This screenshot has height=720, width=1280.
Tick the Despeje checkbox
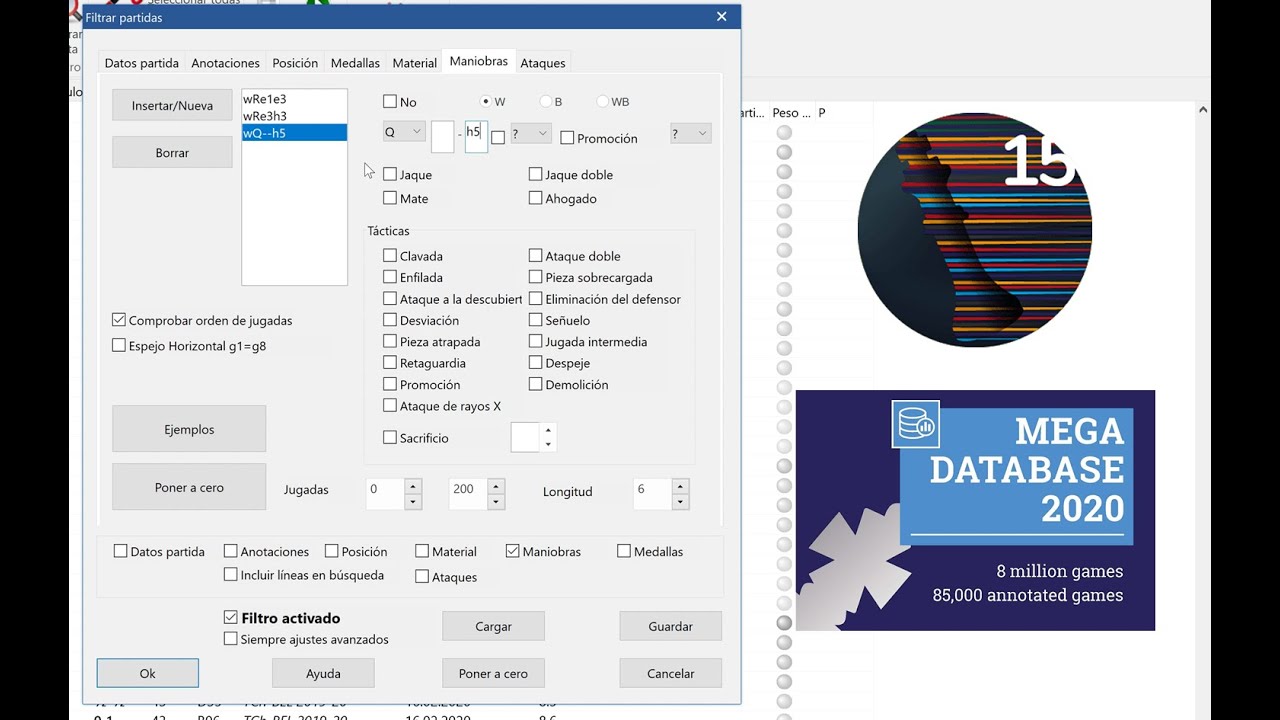pyautogui.click(x=536, y=363)
